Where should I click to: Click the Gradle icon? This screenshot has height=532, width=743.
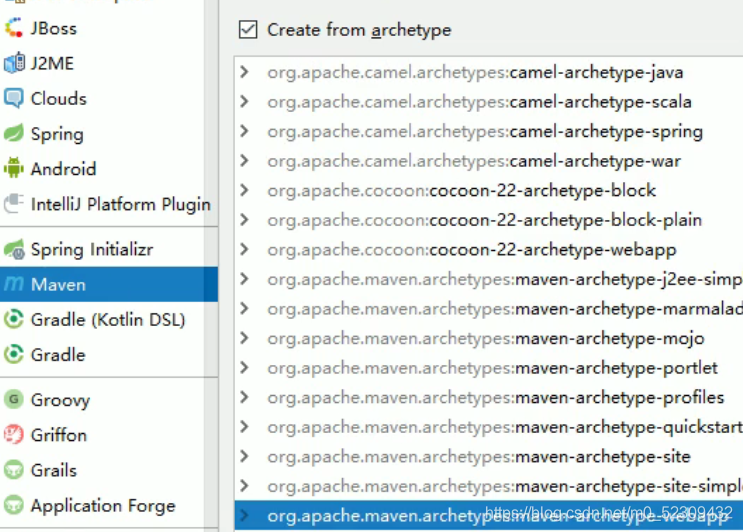click(x=14, y=354)
